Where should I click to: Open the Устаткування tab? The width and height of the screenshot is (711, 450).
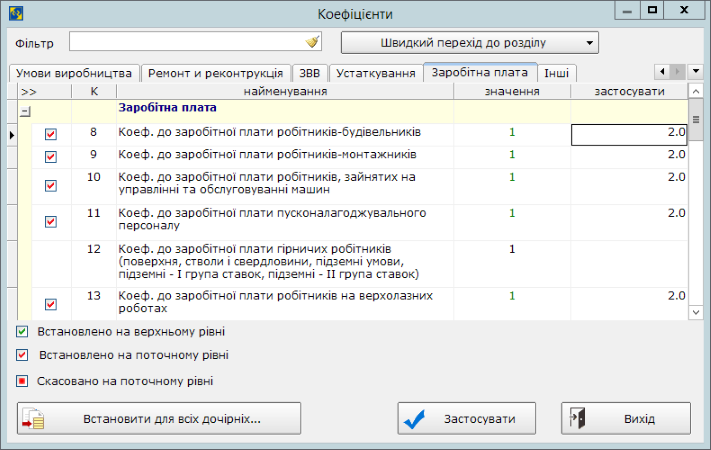(374, 74)
